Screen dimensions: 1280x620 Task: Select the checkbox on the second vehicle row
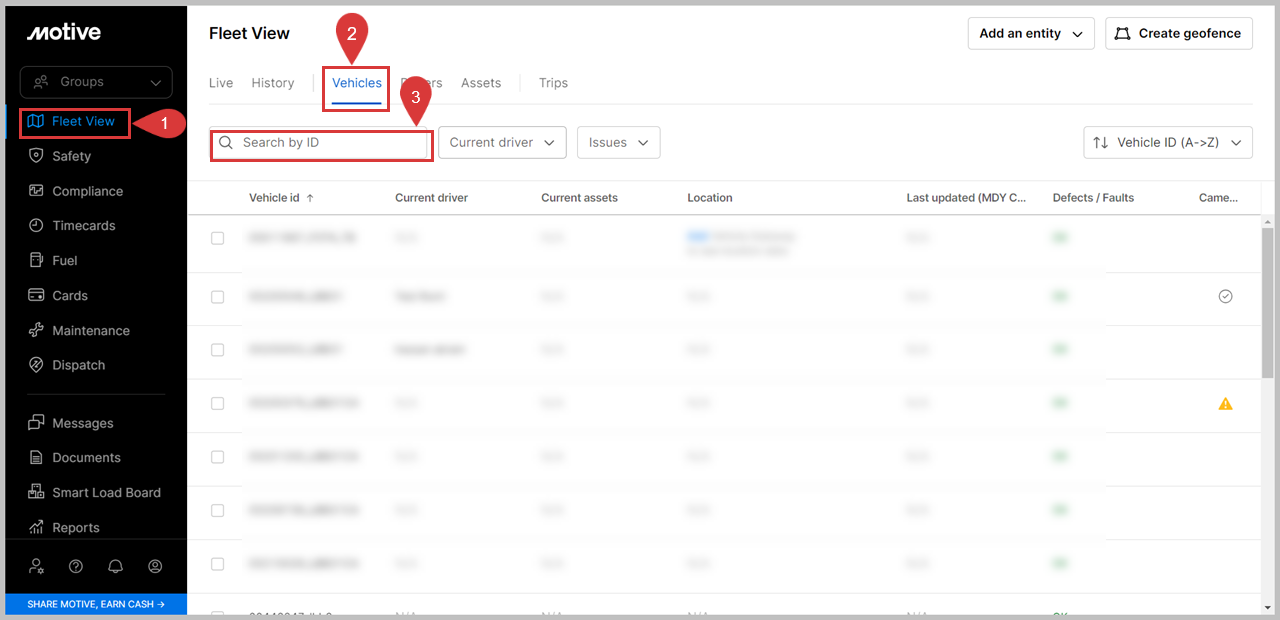tap(216, 296)
